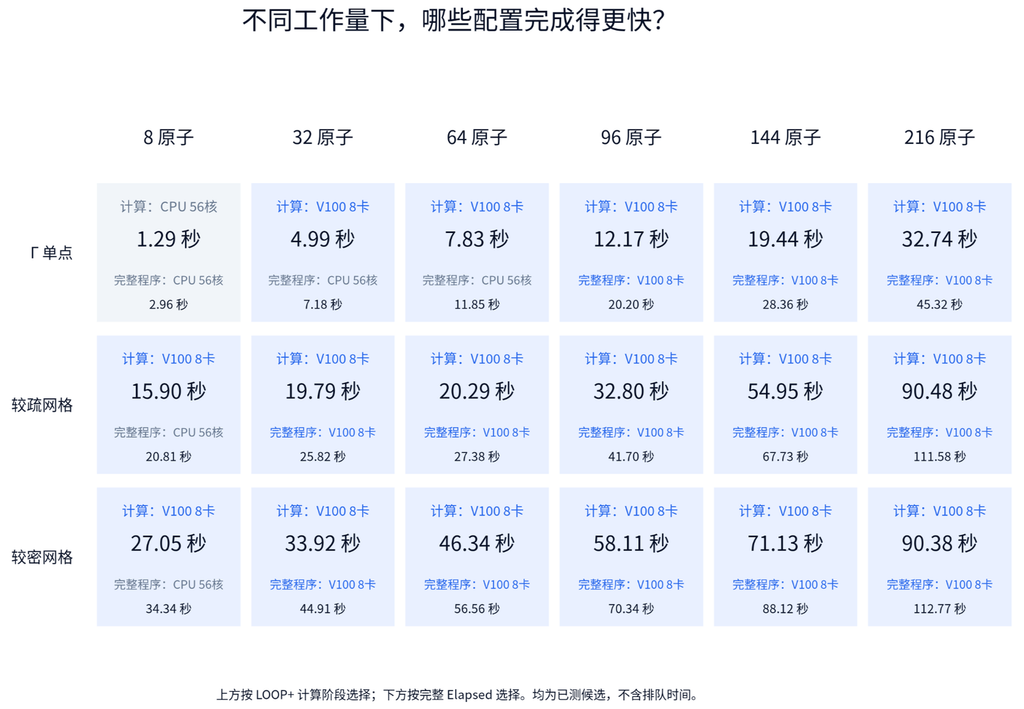Click the 较疏网格 row label
The height and width of the screenshot is (709, 1024).
[42, 405]
